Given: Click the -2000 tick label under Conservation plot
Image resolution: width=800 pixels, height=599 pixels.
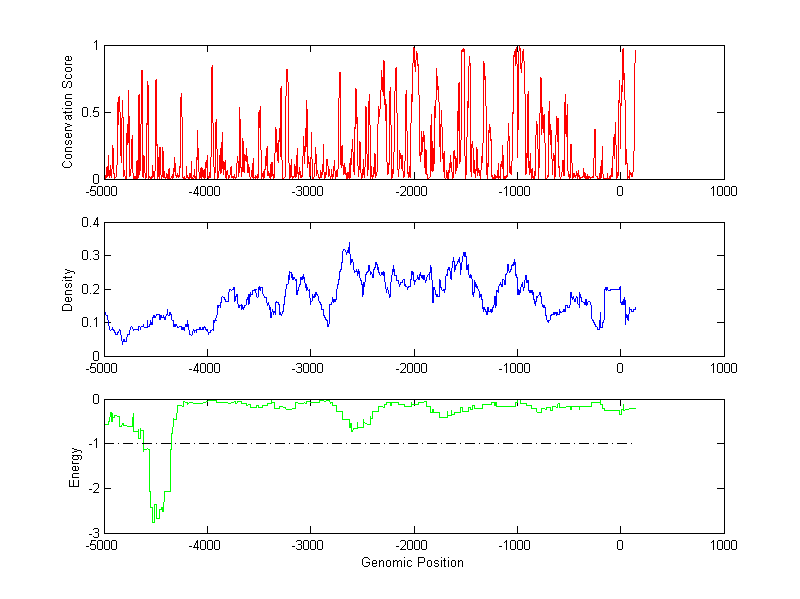Looking at the screenshot, I should [x=412, y=191].
